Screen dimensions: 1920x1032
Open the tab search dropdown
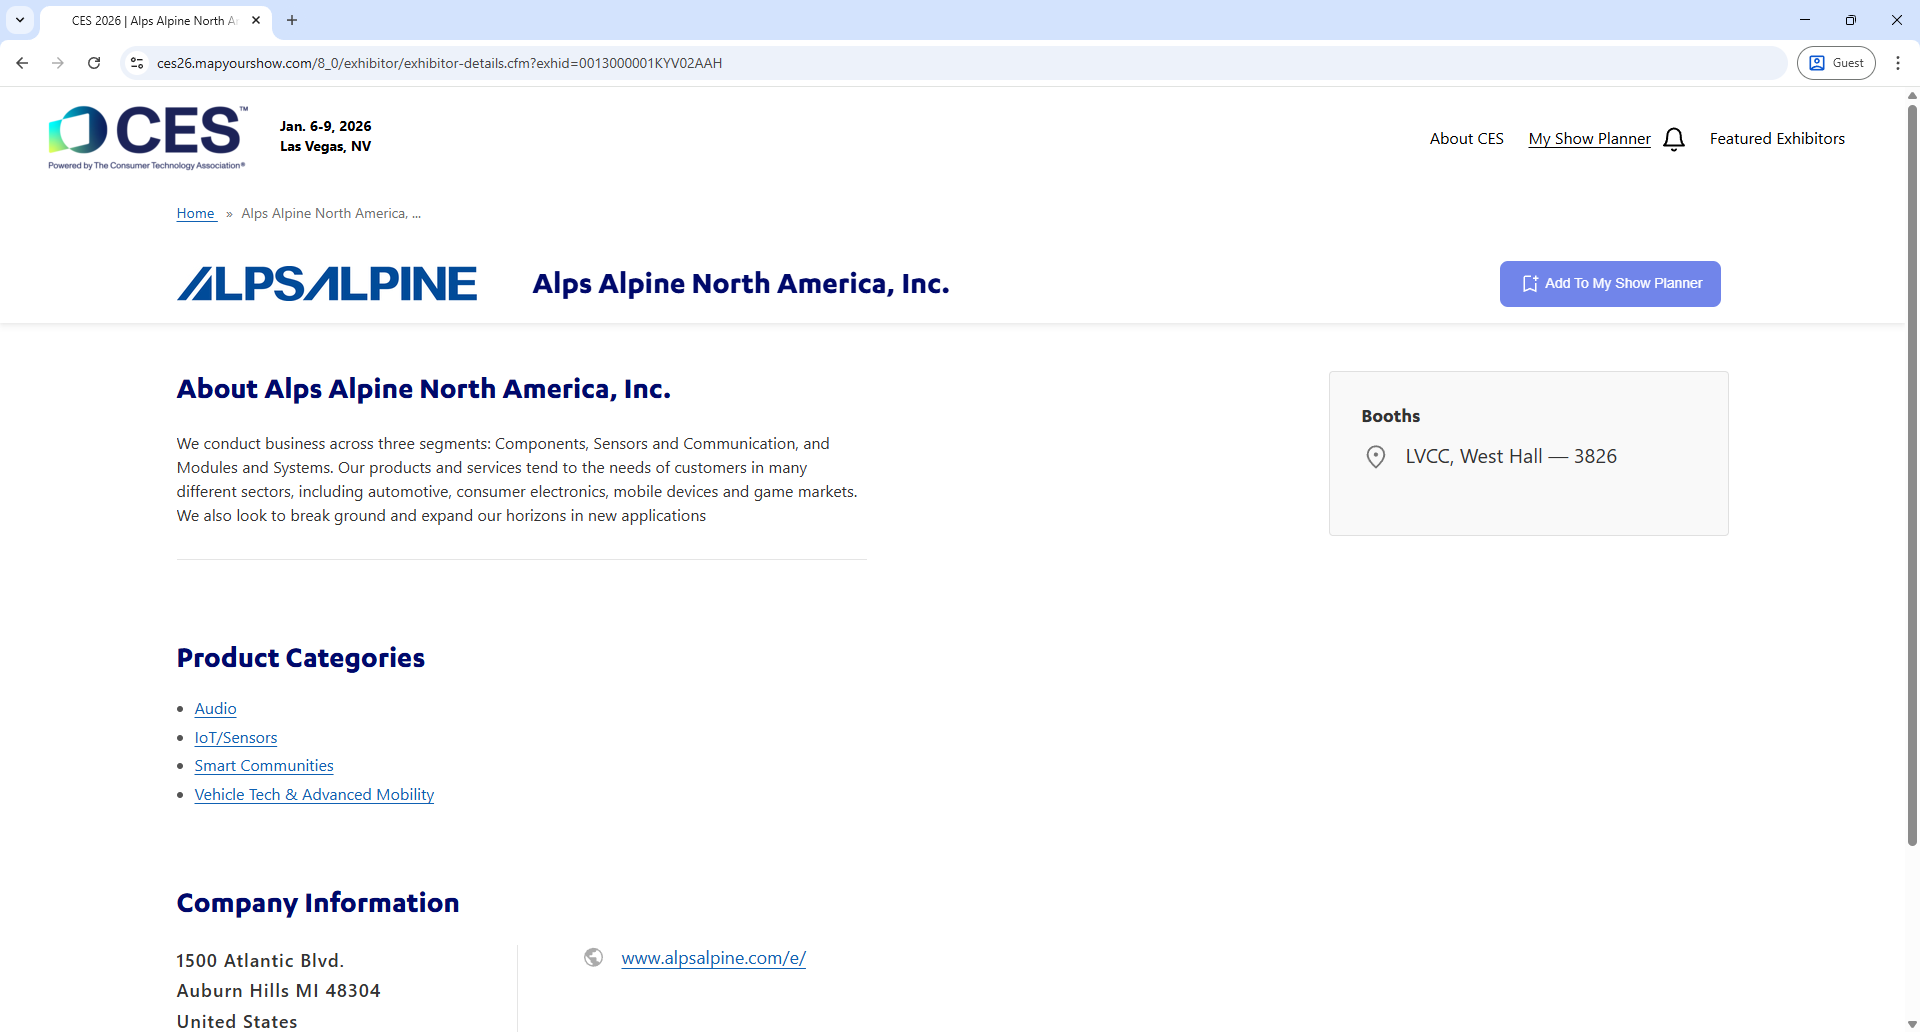click(x=20, y=20)
